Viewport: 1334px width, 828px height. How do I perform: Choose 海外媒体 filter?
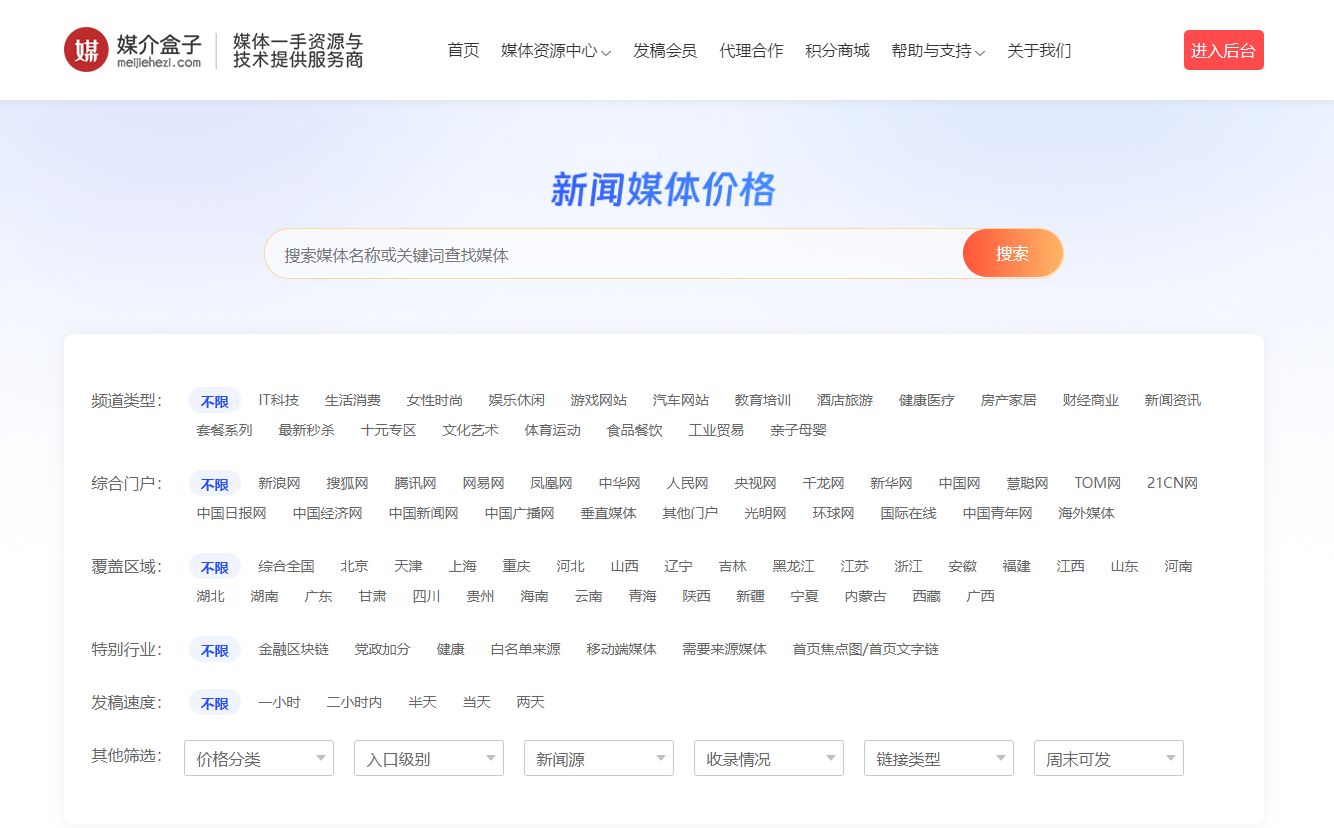(1086, 513)
